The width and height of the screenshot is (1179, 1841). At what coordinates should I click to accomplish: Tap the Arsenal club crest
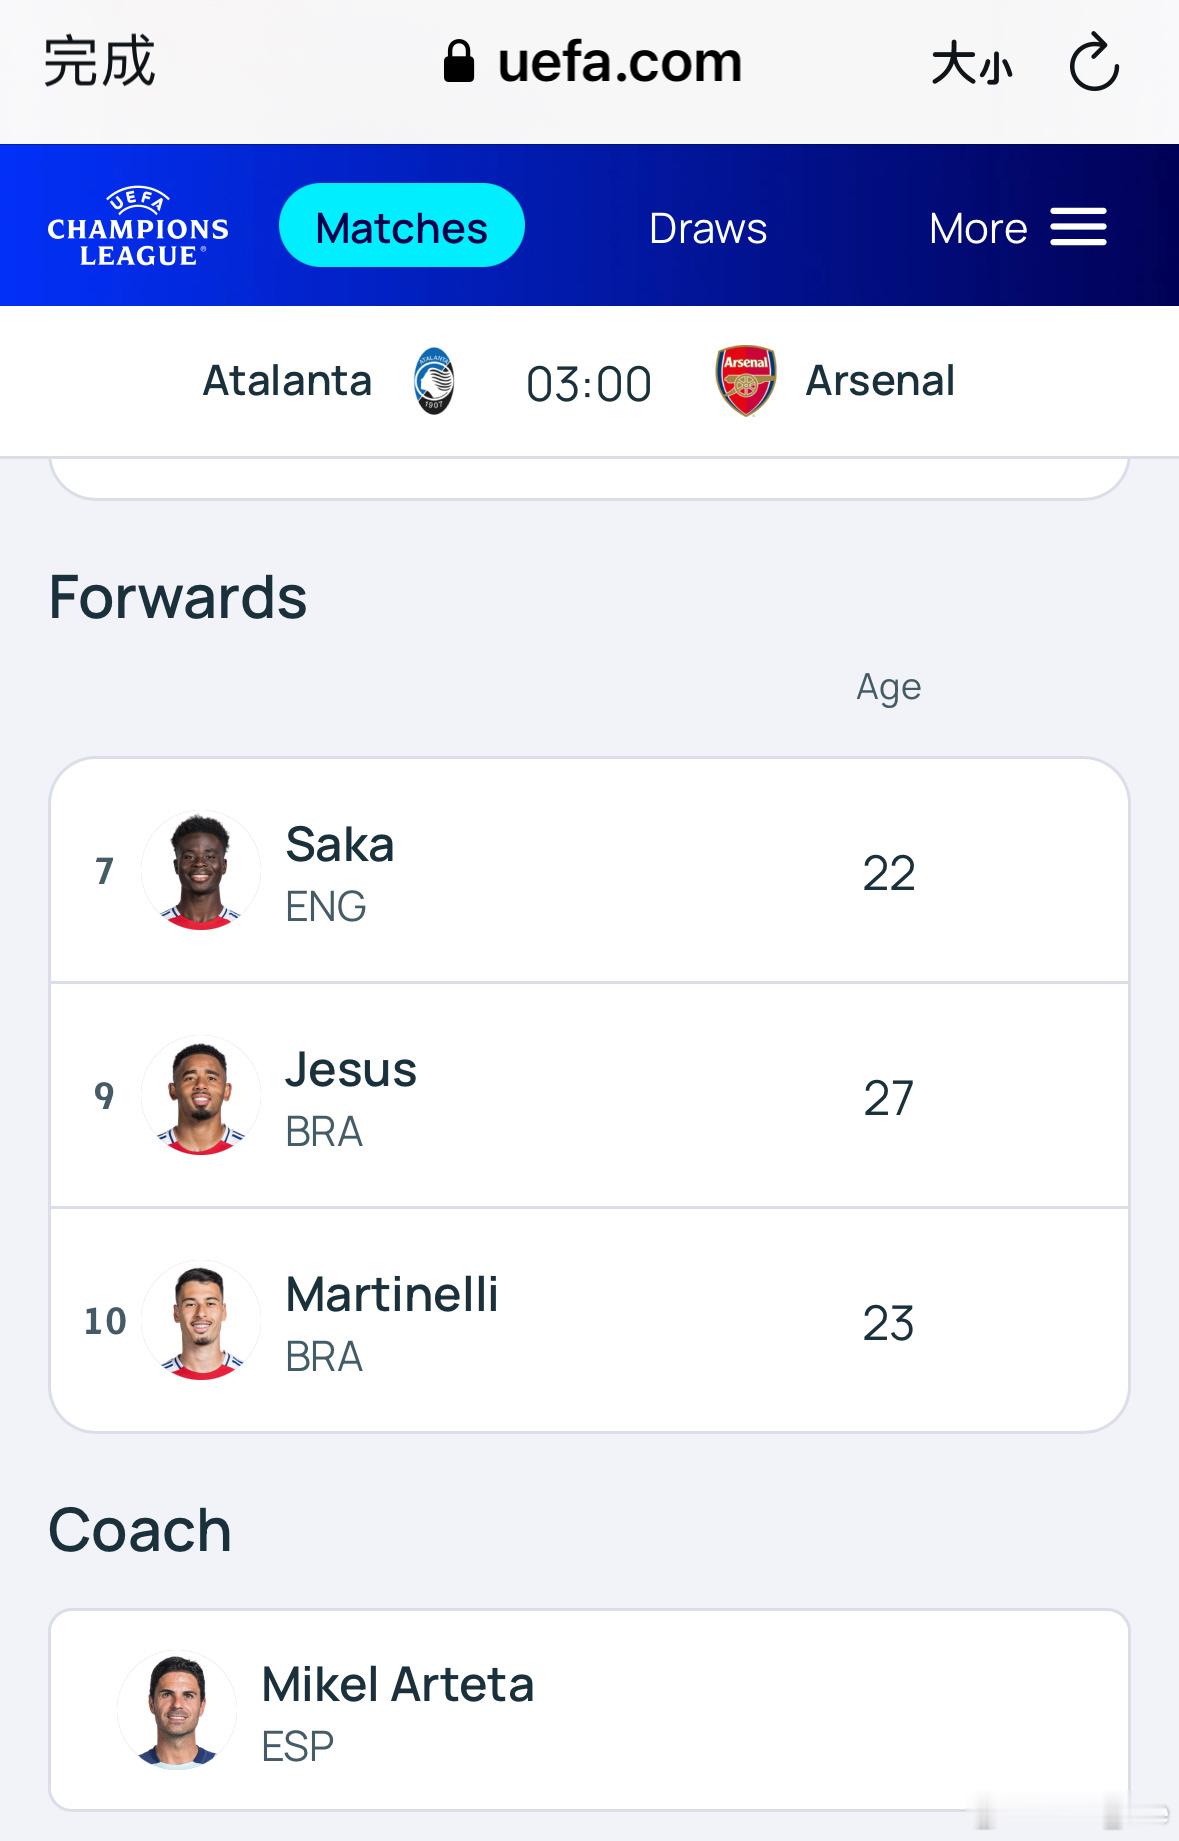tap(746, 381)
